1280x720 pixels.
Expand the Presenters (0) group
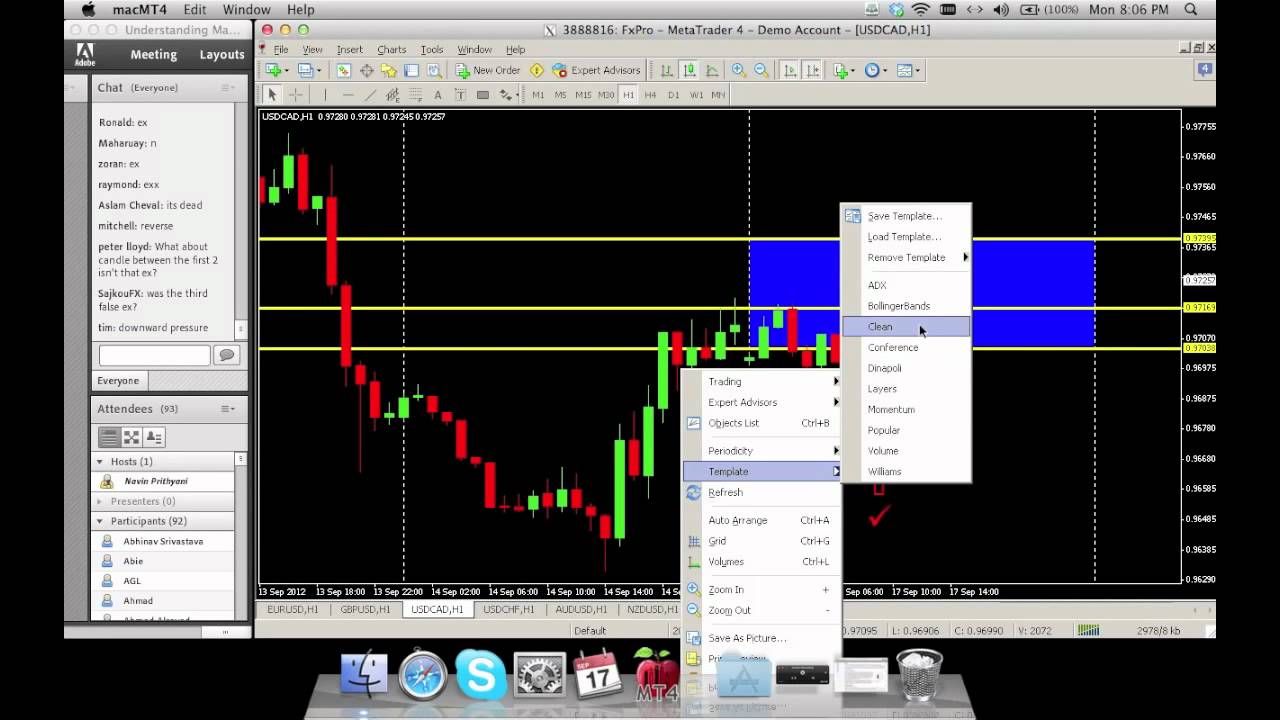[x=99, y=501]
